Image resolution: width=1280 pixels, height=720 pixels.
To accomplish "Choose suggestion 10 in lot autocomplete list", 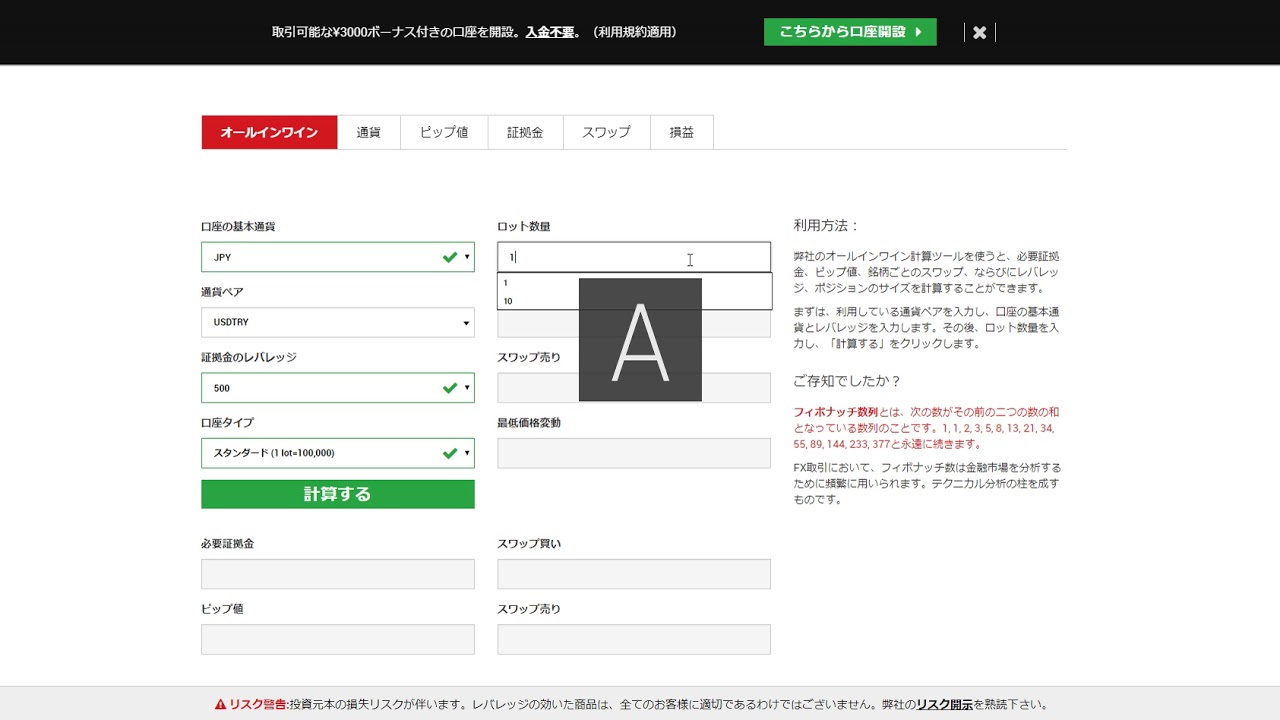I will 509,301.
